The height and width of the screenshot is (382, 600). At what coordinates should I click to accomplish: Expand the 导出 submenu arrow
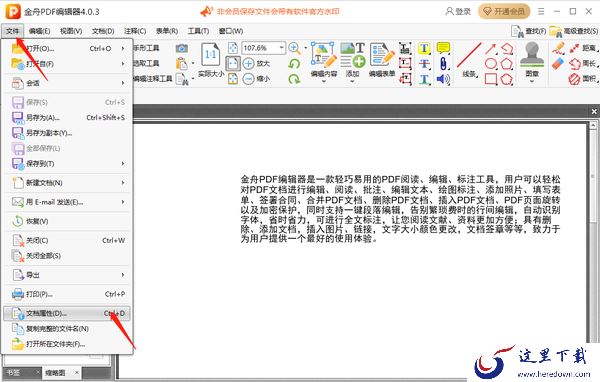(123, 275)
